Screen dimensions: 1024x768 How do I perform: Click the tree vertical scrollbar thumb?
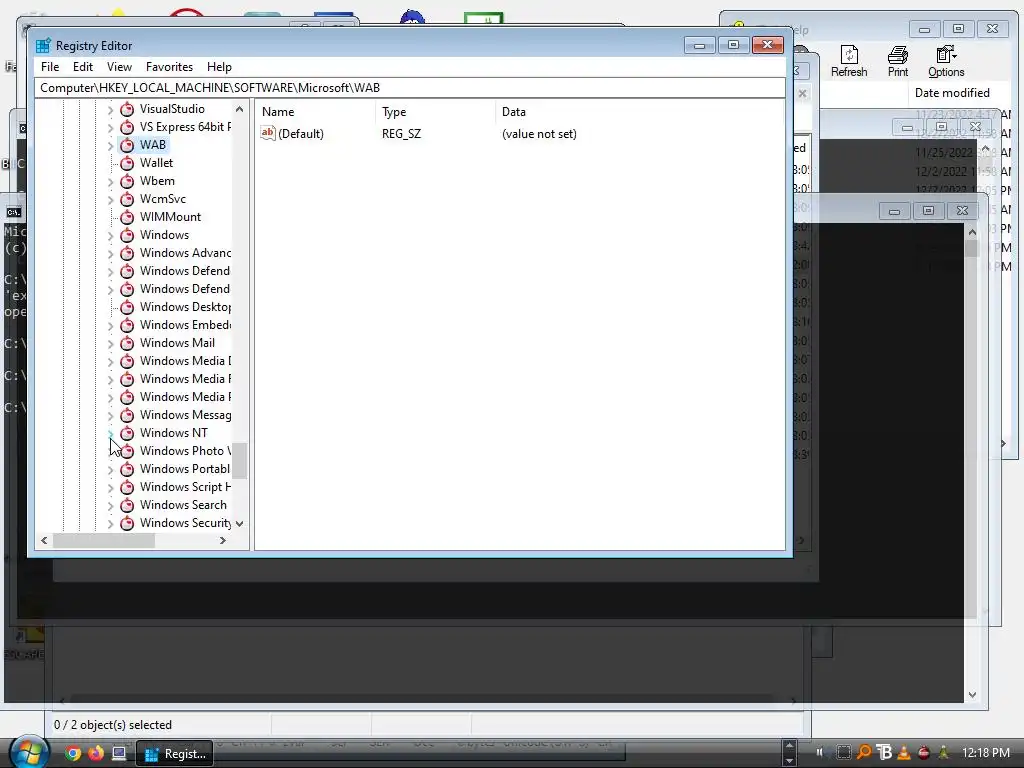click(240, 460)
